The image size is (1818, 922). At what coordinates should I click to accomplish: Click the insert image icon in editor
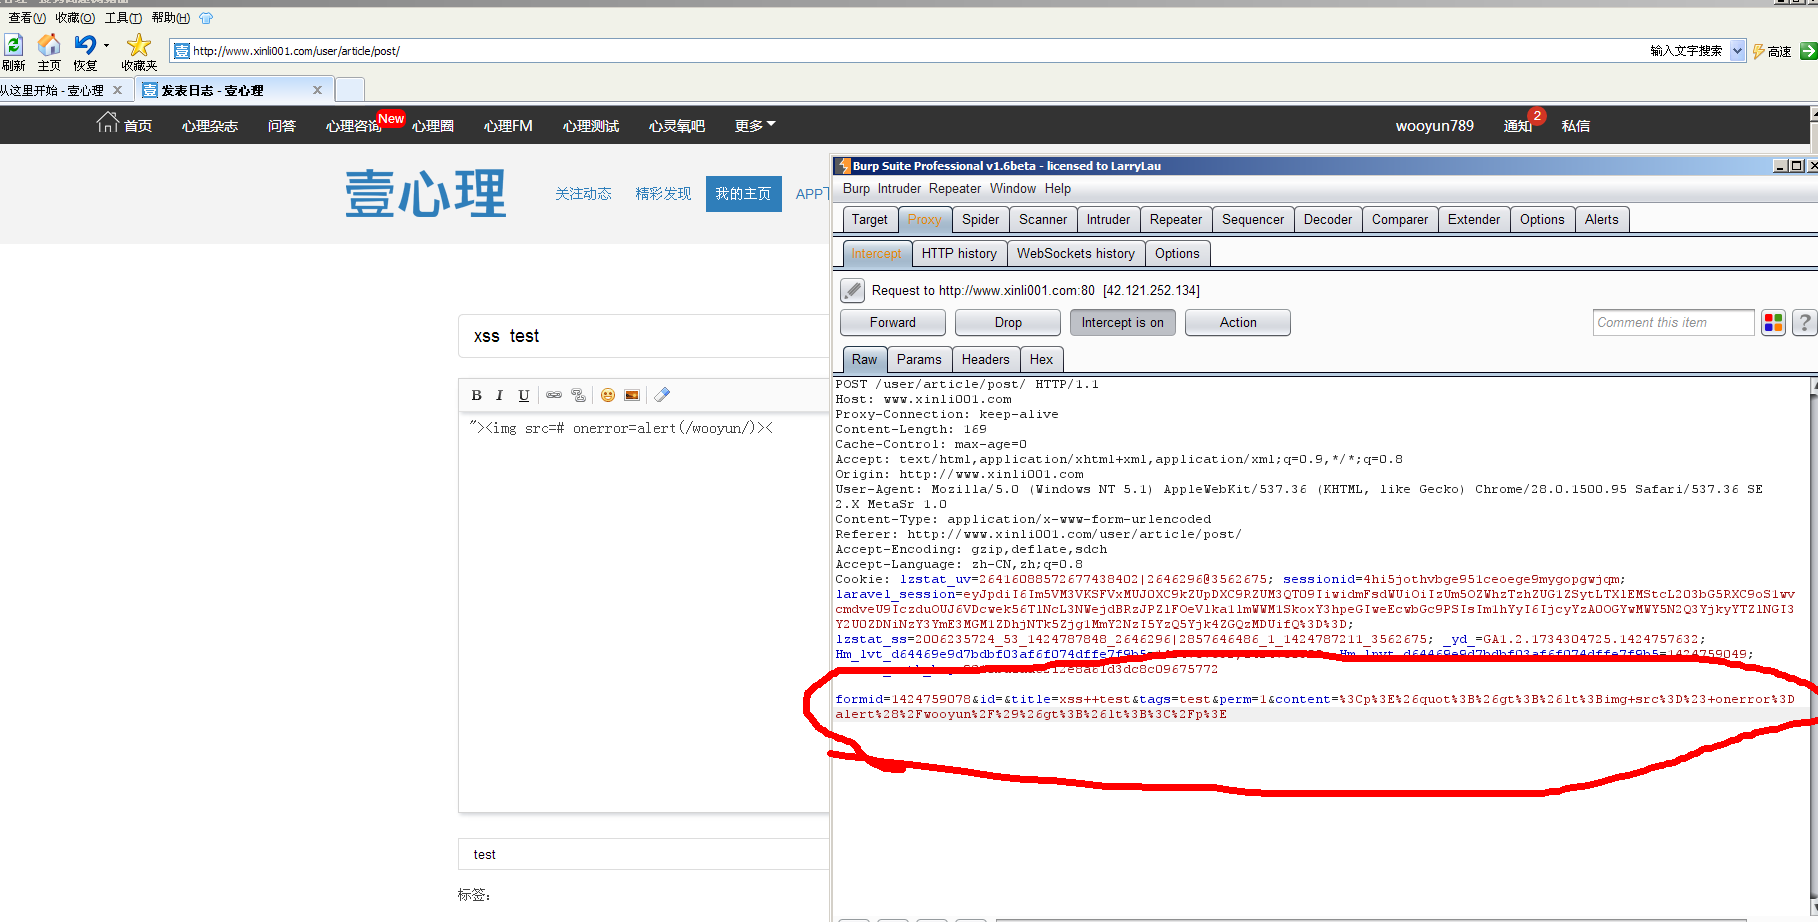click(632, 395)
